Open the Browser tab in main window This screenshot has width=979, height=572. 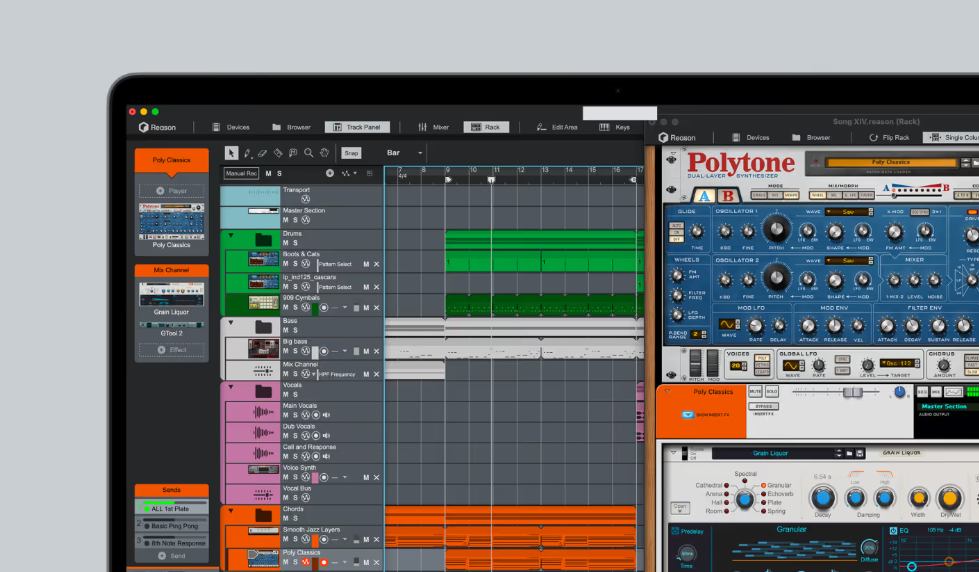[x=292, y=127]
